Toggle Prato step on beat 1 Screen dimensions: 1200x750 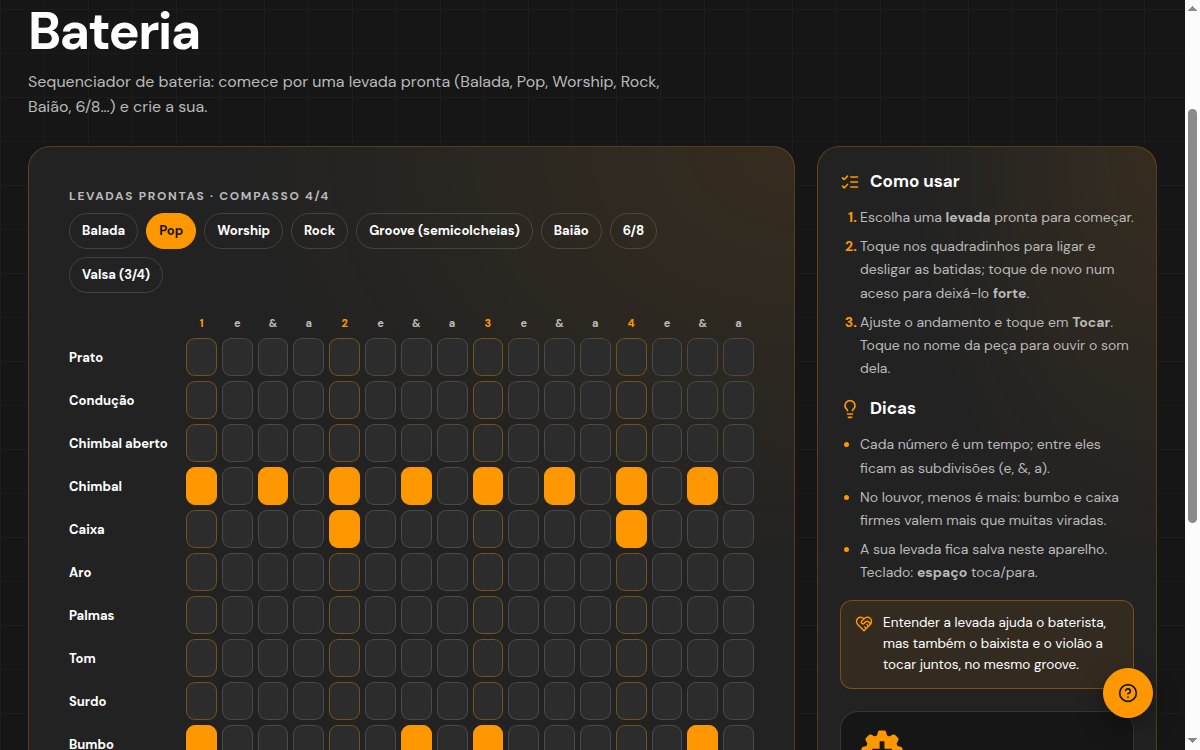201,357
